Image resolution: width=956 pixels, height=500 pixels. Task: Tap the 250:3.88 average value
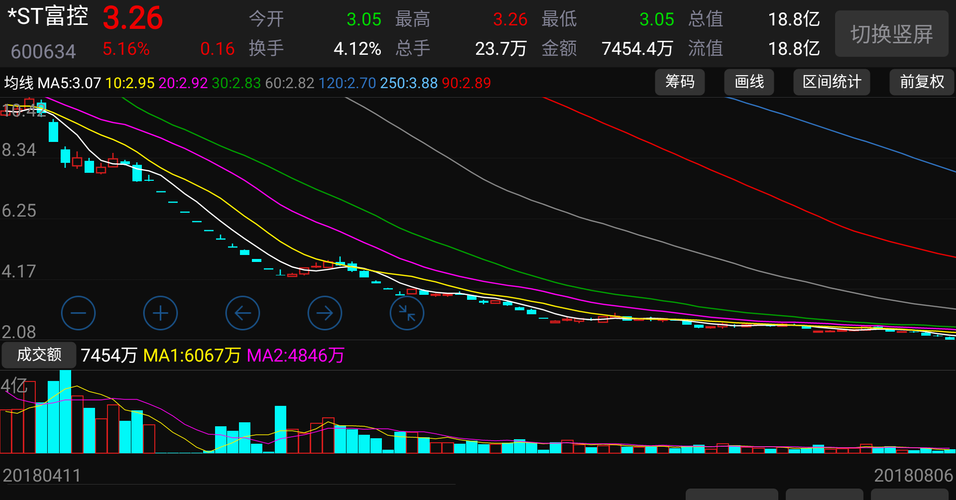coord(408,83)
